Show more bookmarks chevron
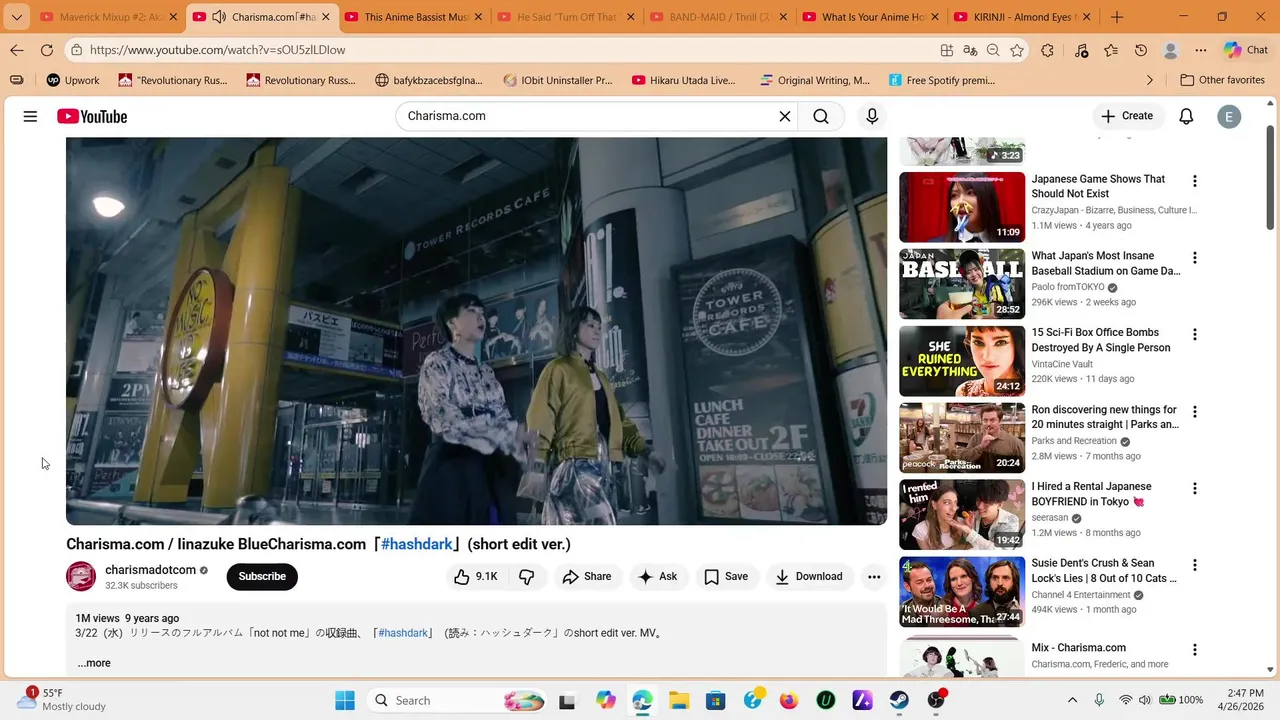This screenshot has width=1280, height=720. click(1150, 80)
